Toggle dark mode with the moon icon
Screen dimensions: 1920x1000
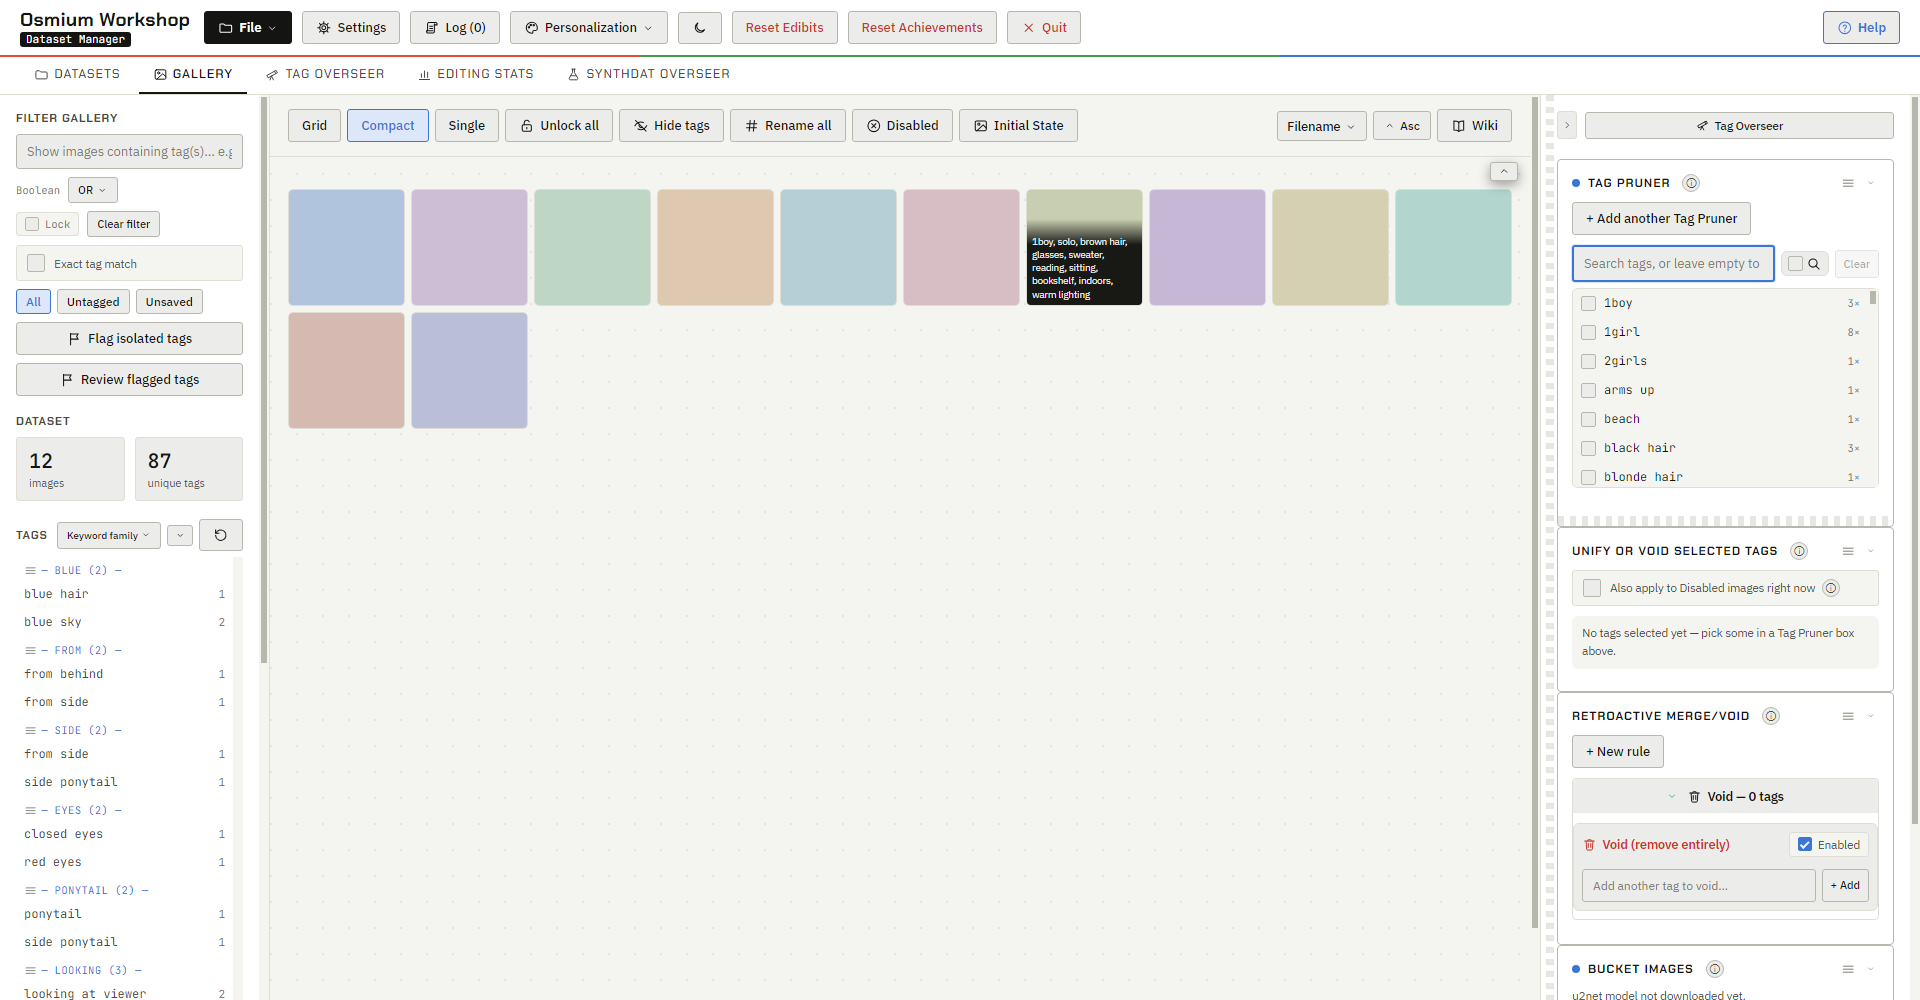(x=700, y=28)
